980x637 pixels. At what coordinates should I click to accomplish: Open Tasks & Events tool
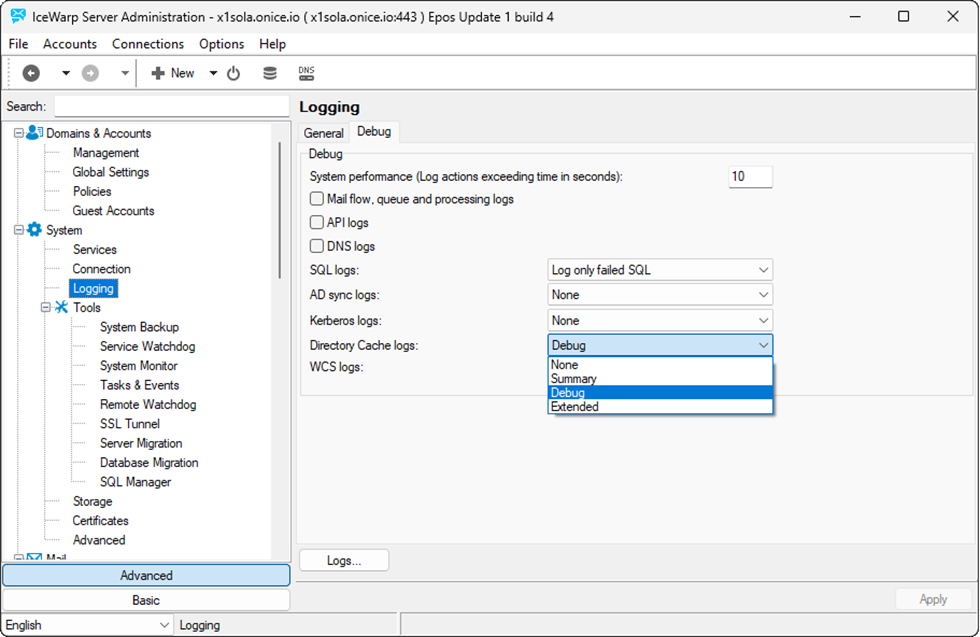[139, 385]
